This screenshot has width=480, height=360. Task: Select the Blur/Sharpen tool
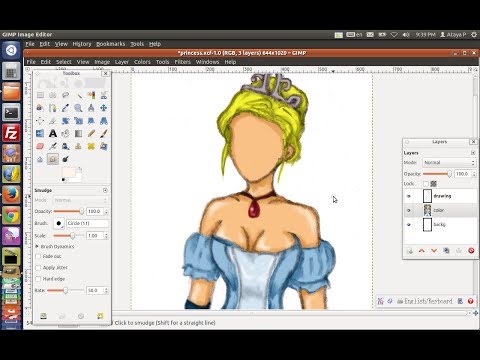(40, 159)
